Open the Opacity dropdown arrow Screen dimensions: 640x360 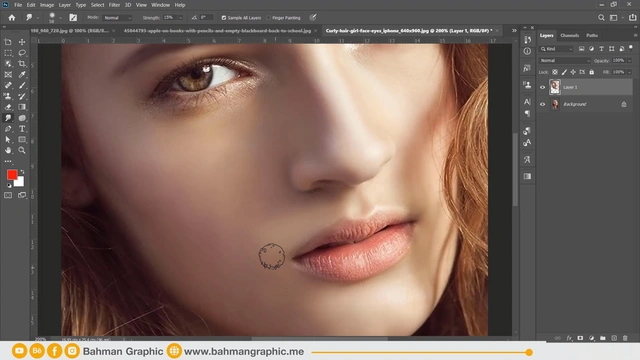click(x=629, y=60)
